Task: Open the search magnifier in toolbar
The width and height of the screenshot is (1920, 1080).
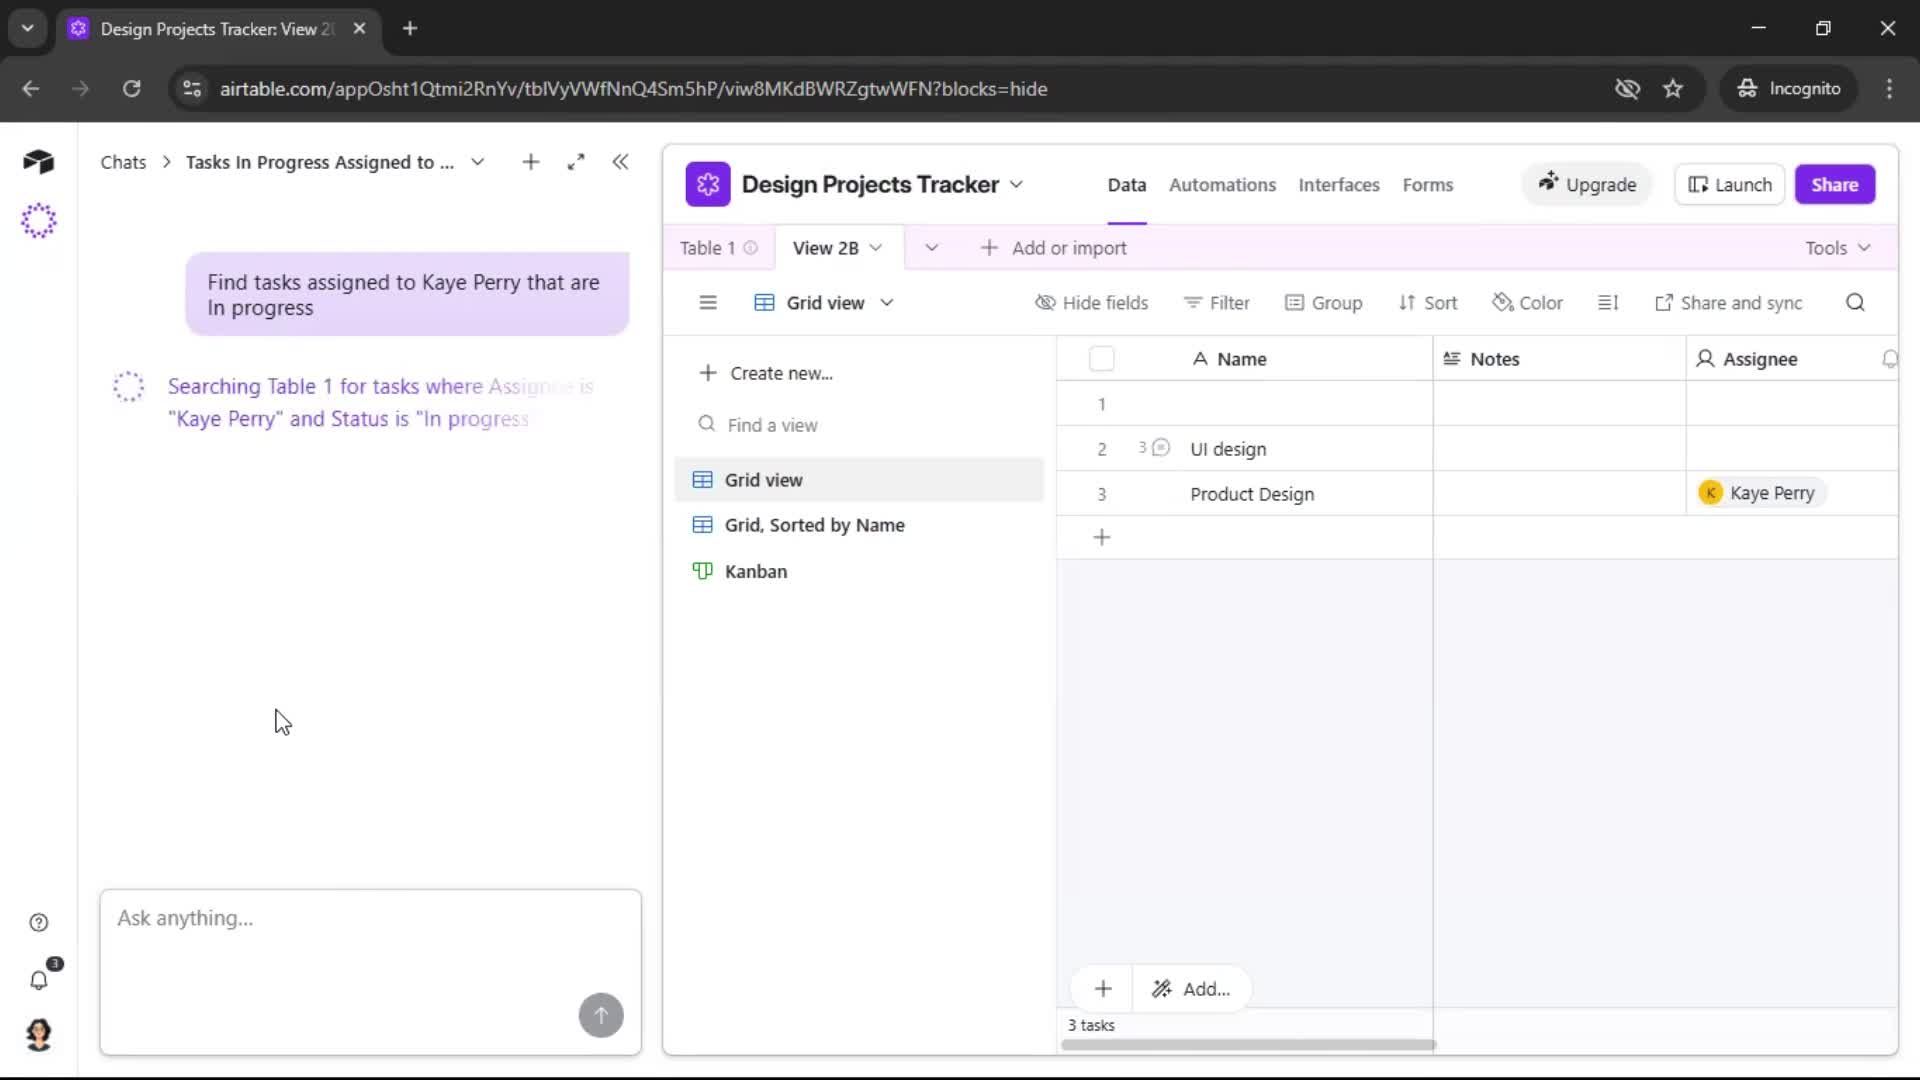Action: [1855, 303]
